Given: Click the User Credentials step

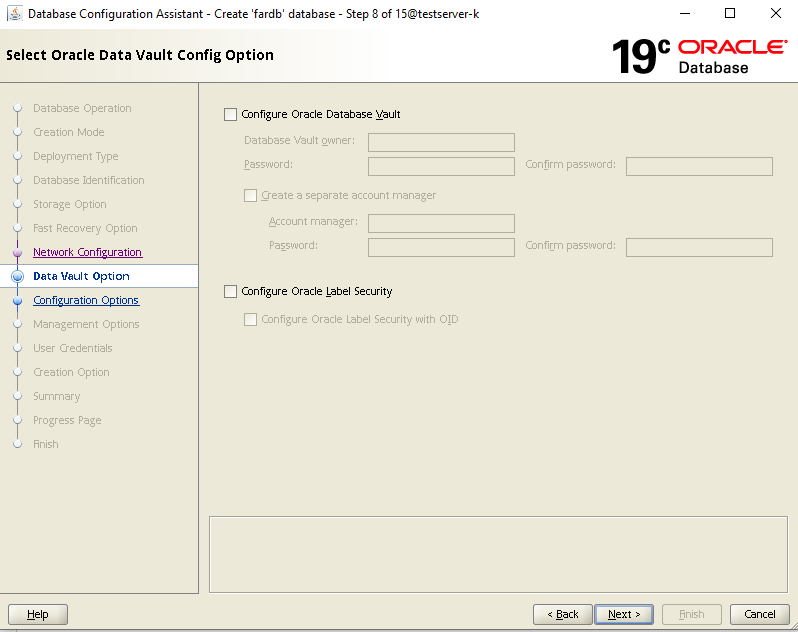Looking at the screenshot, I should (73, 348).
